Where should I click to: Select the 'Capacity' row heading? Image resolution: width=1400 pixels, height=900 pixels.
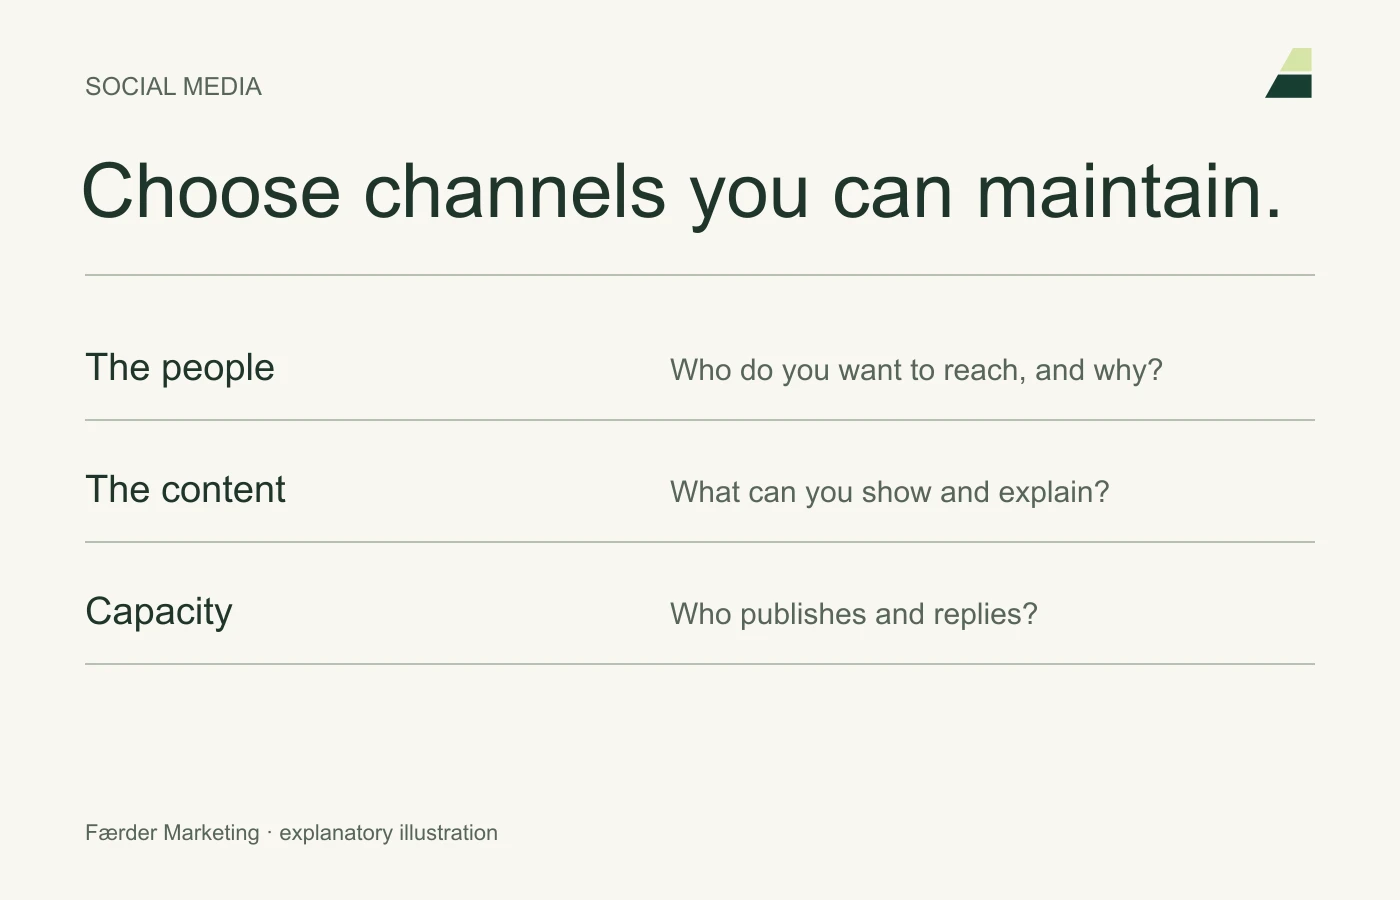159,612
